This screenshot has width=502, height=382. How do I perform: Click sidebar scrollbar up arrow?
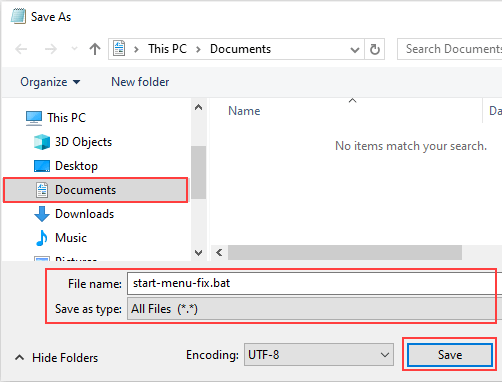tap(199, 107)
